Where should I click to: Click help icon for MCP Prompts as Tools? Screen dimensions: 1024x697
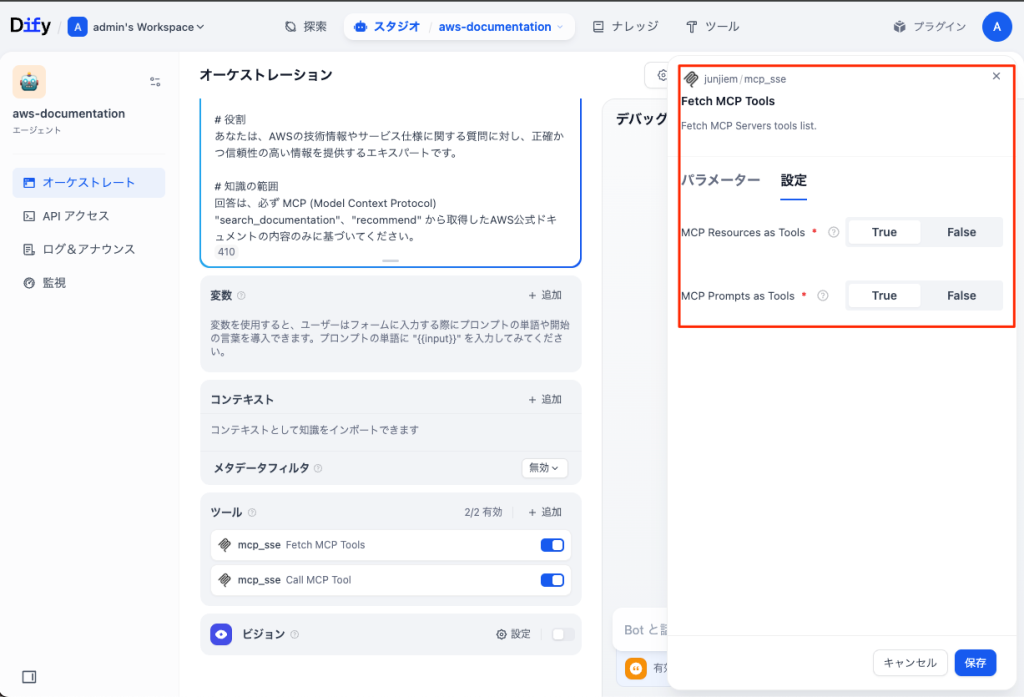point(823,295)
